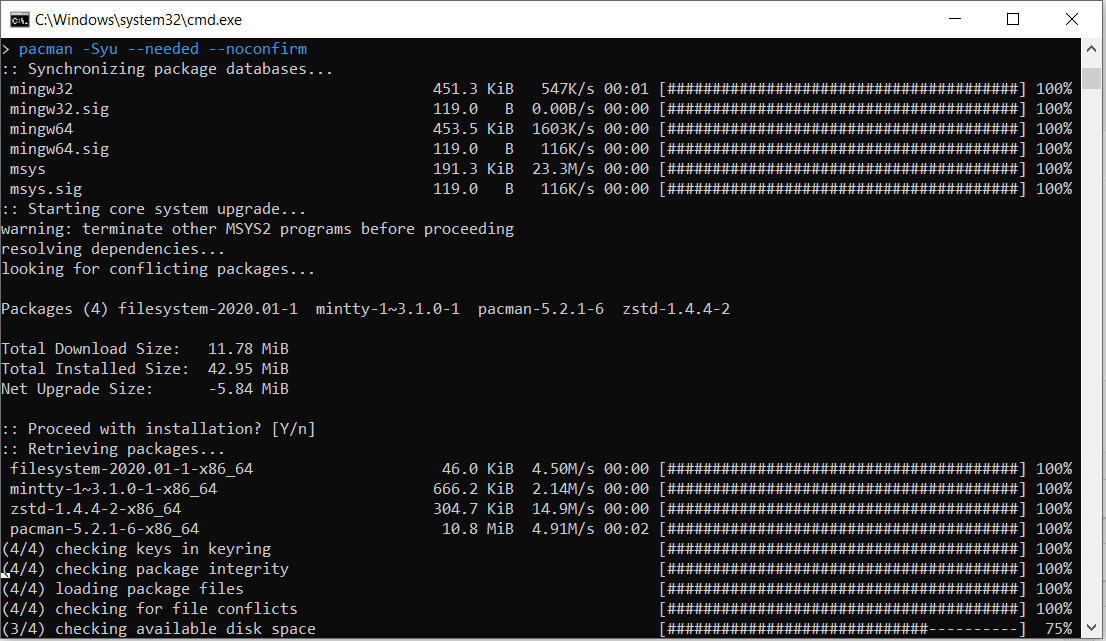Click the close window button
The image size is (1106, 641).
(1072, 18)
